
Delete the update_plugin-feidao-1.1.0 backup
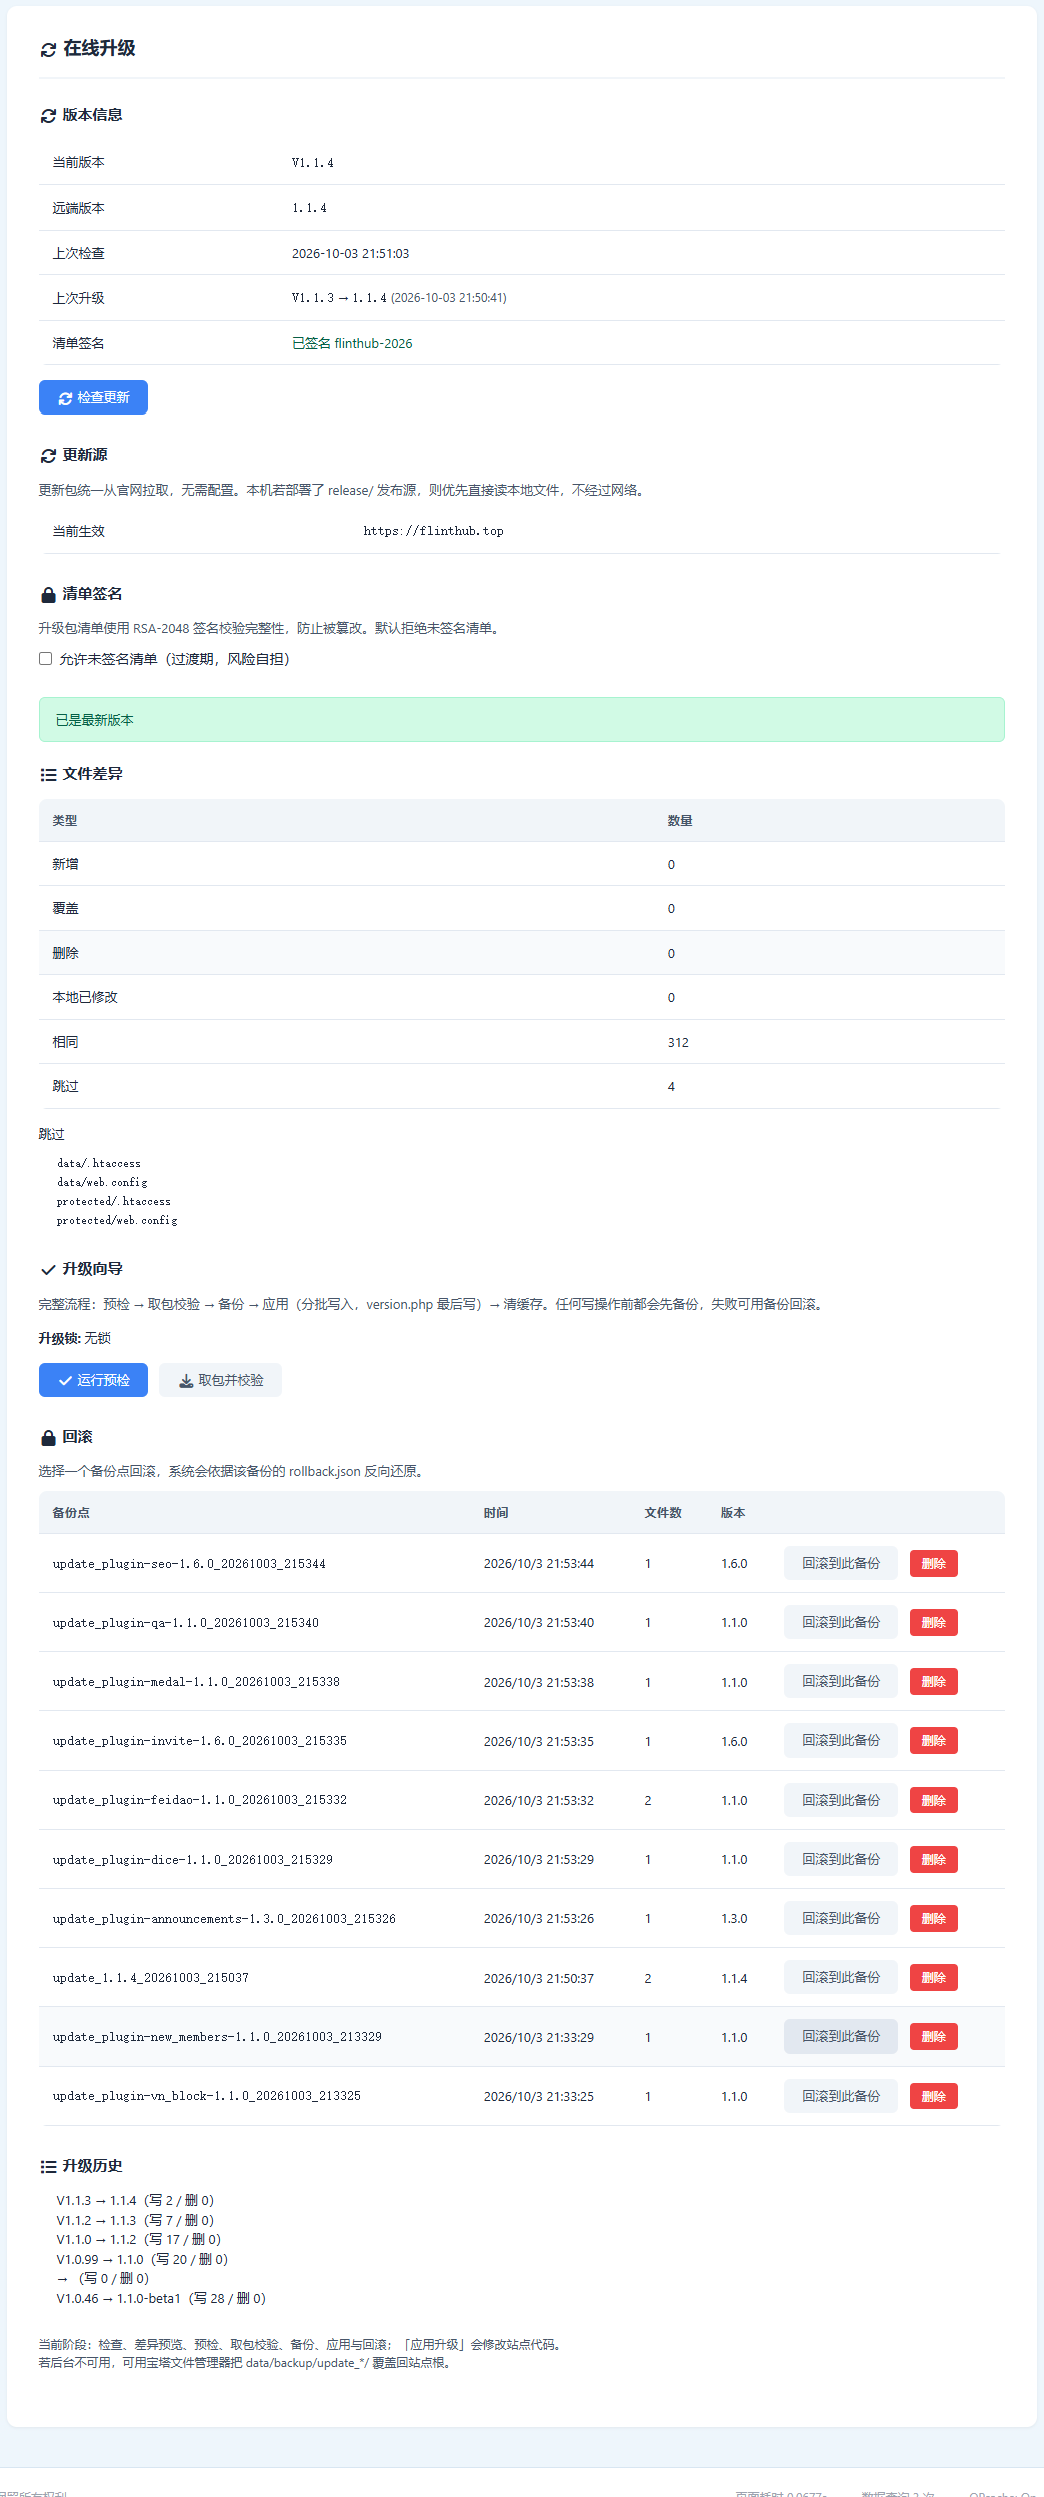[x=934, y=1800]
